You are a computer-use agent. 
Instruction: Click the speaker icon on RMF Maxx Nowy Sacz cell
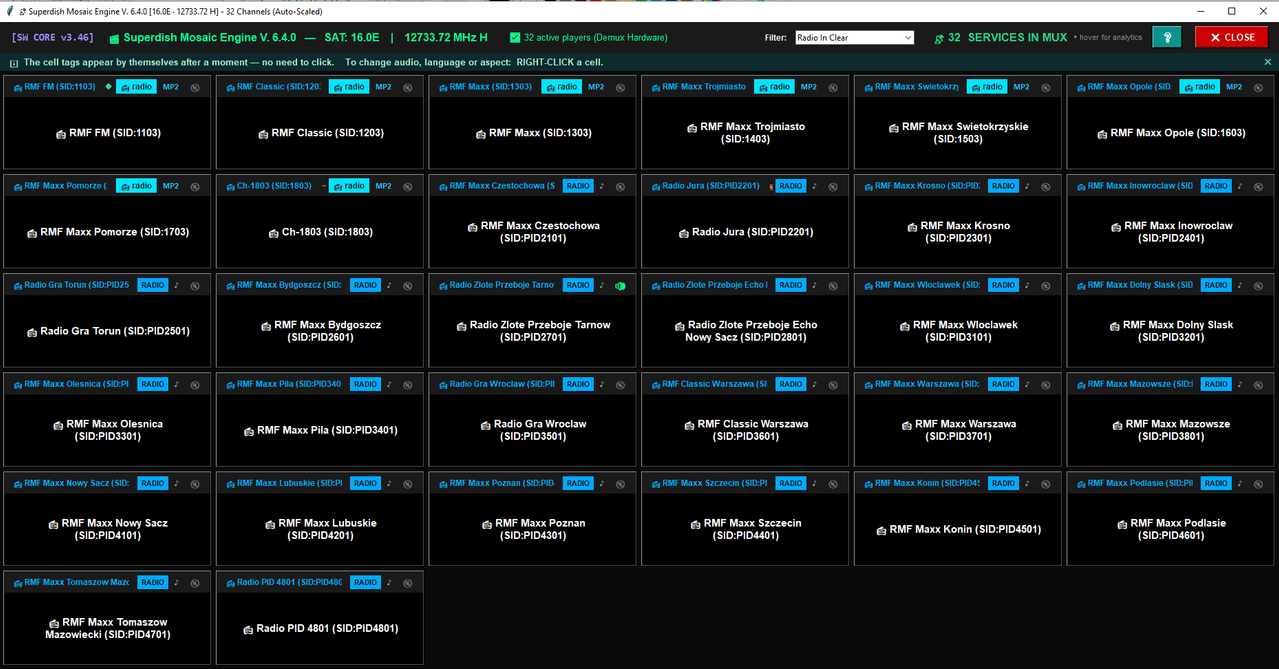point(194,483)
